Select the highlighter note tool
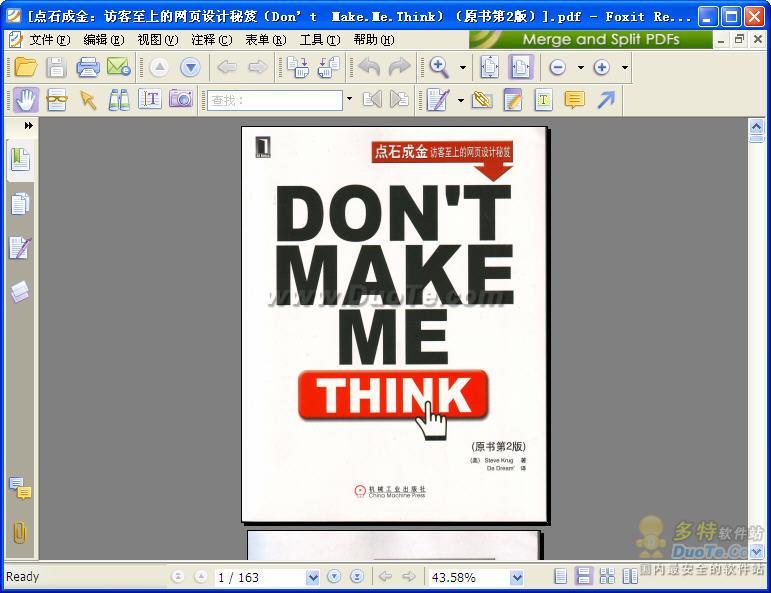This screenshot has width=771, height=593. 512,100
